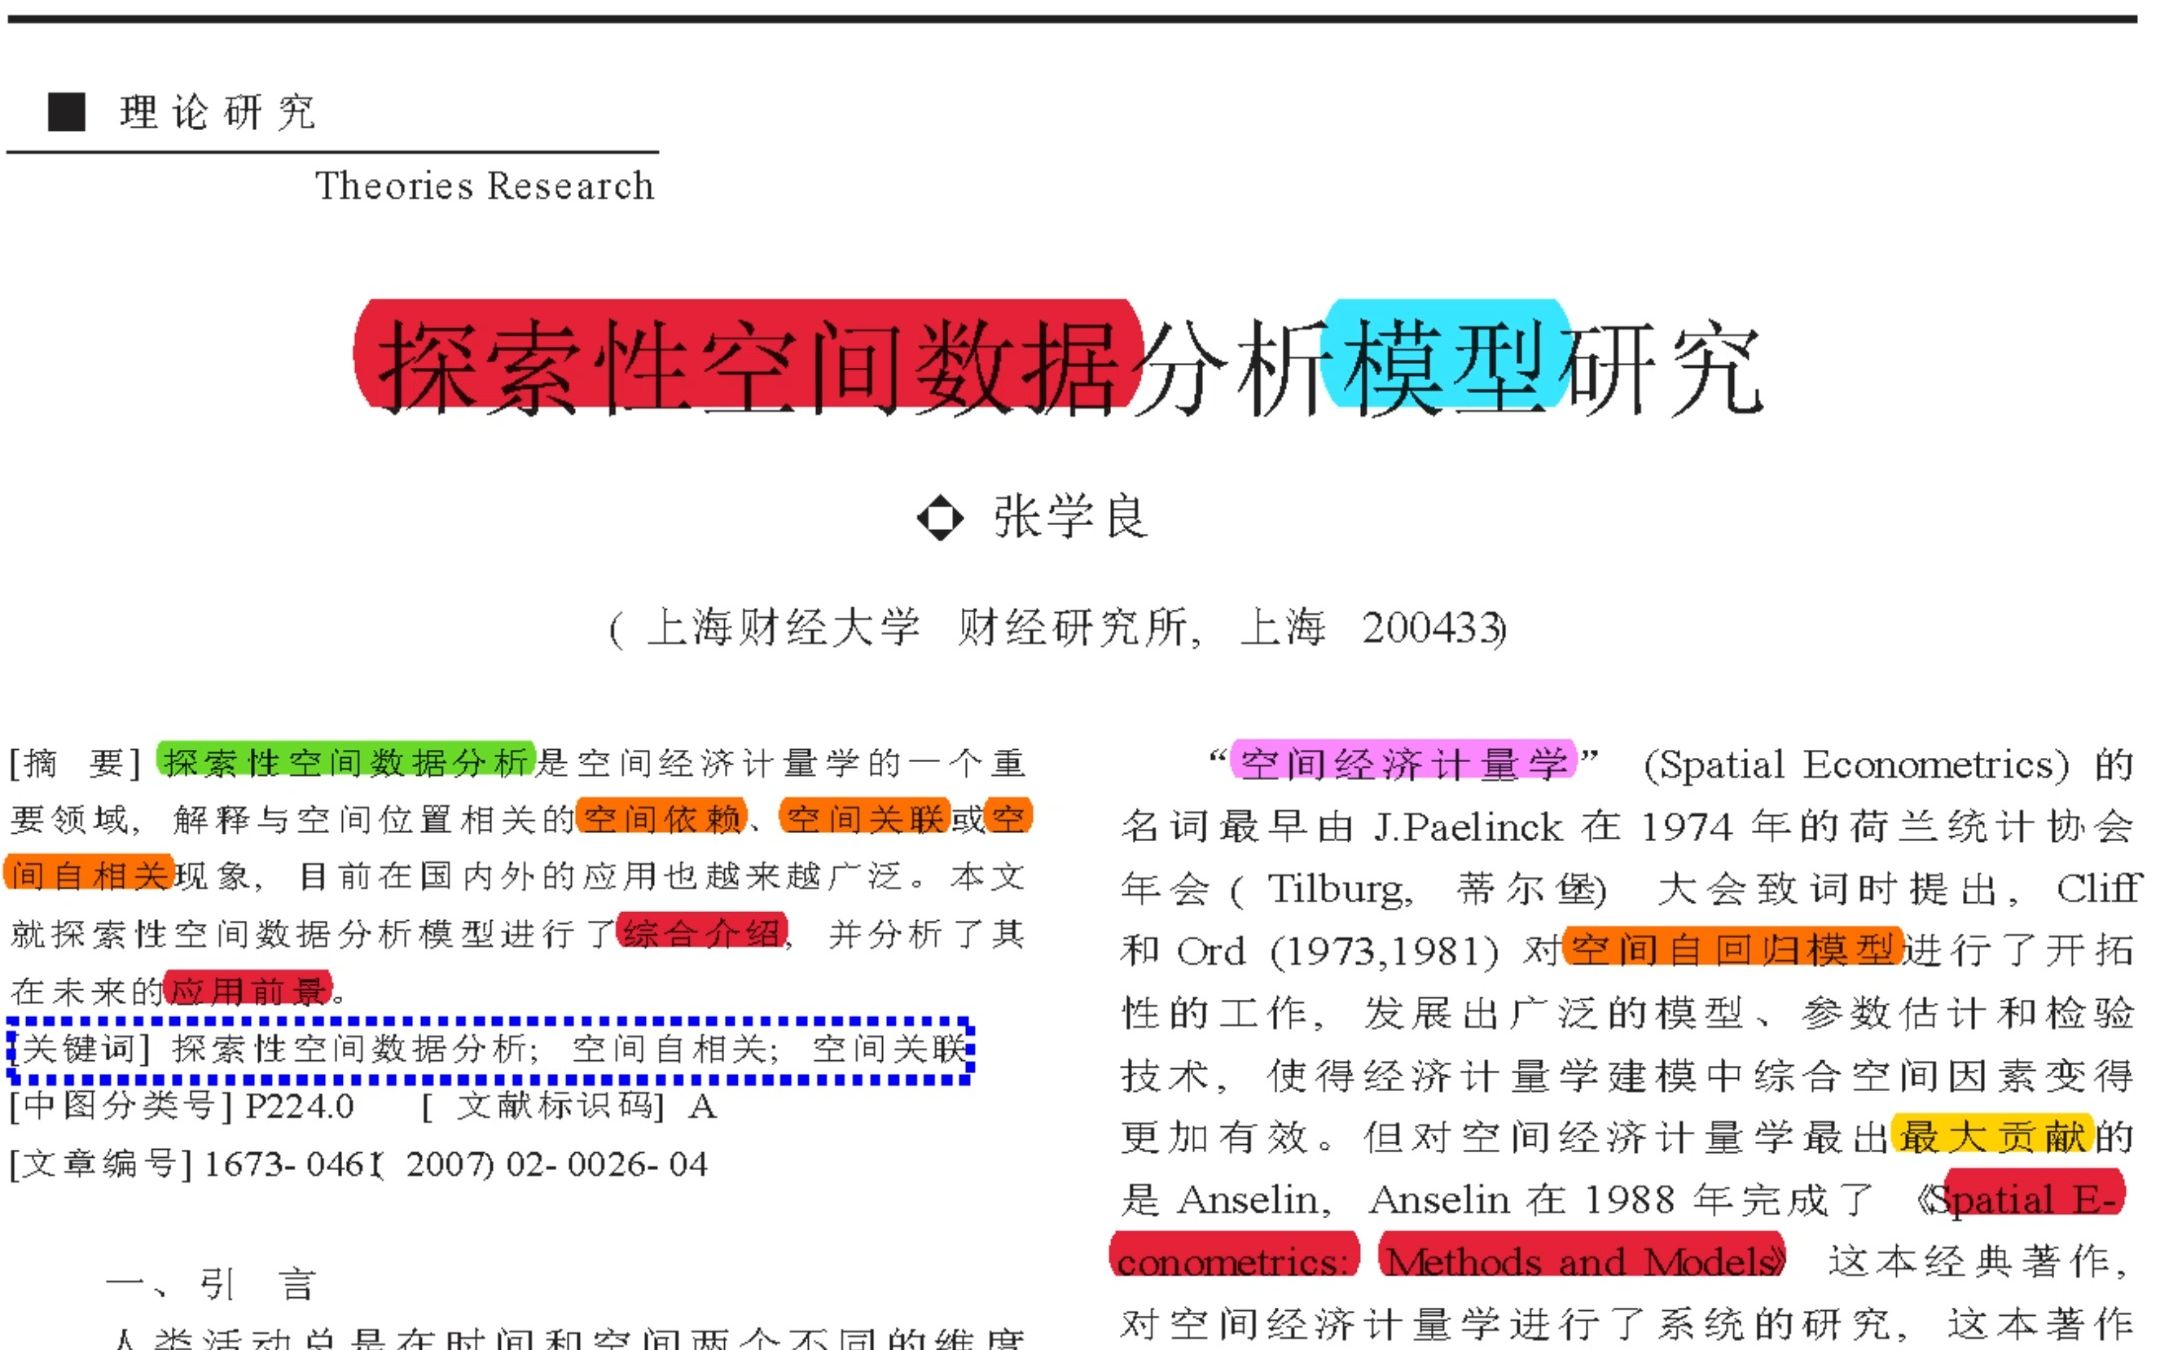Image resolution: width=2160 pixels, height=1350 pixels.
Task: Click the orange highlighted '空间依赖'
Action: pyautogui.click(x=662, y=818)
